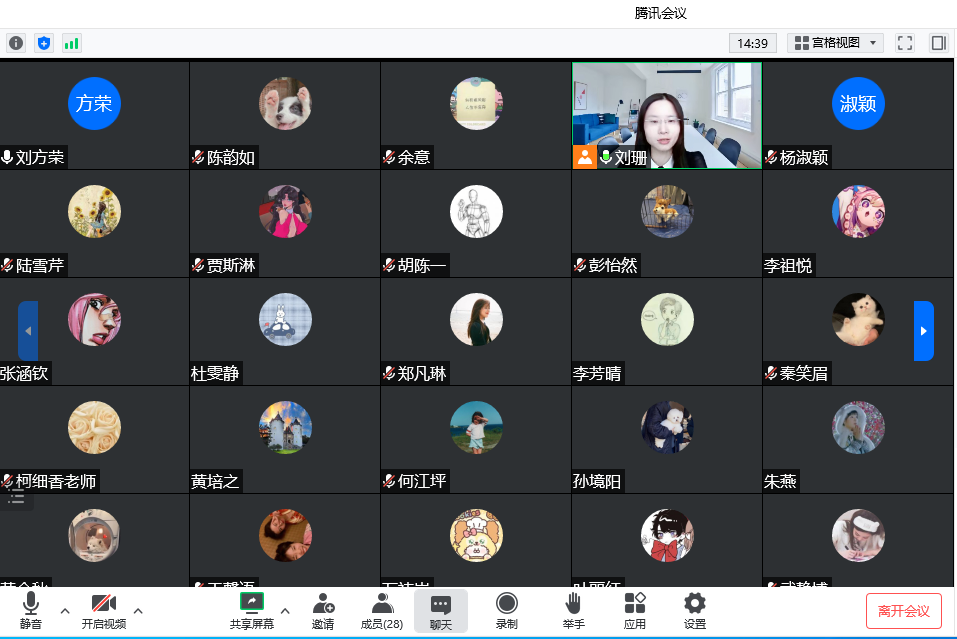Open the meeting info icon

pyautogui.click(x=16, y=43)
